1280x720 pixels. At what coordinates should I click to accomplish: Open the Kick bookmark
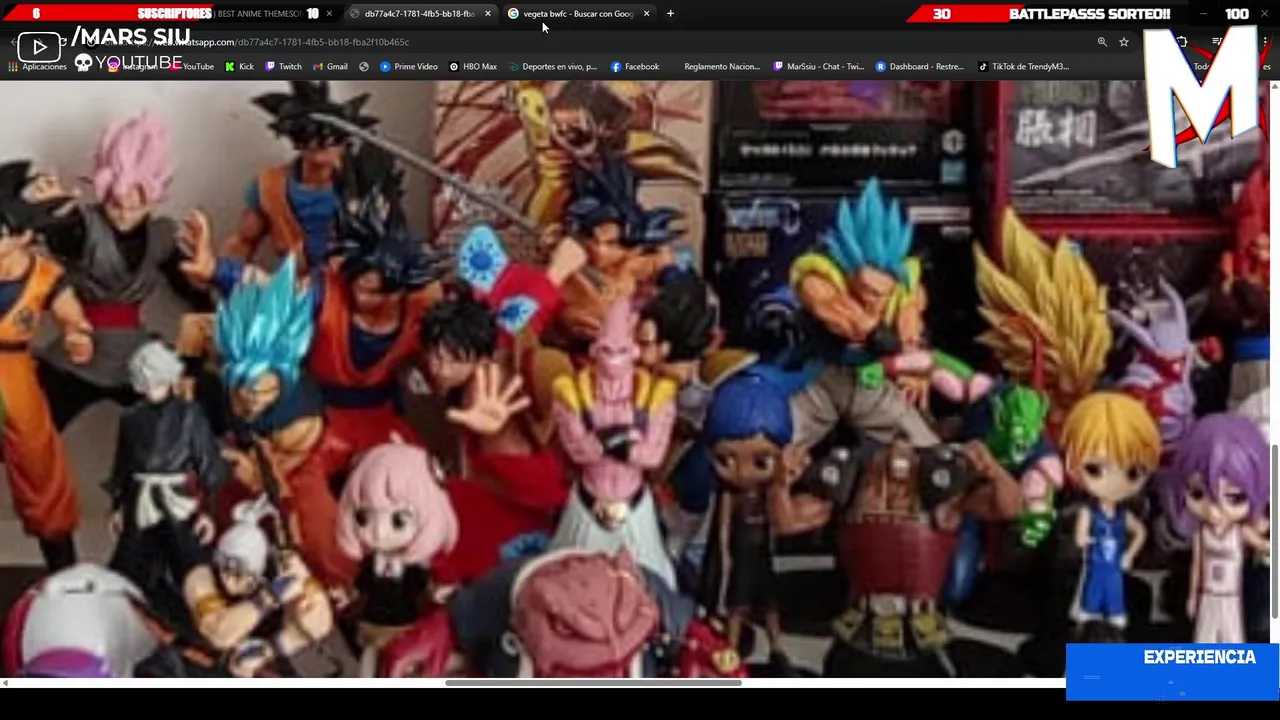click(239, 67)
